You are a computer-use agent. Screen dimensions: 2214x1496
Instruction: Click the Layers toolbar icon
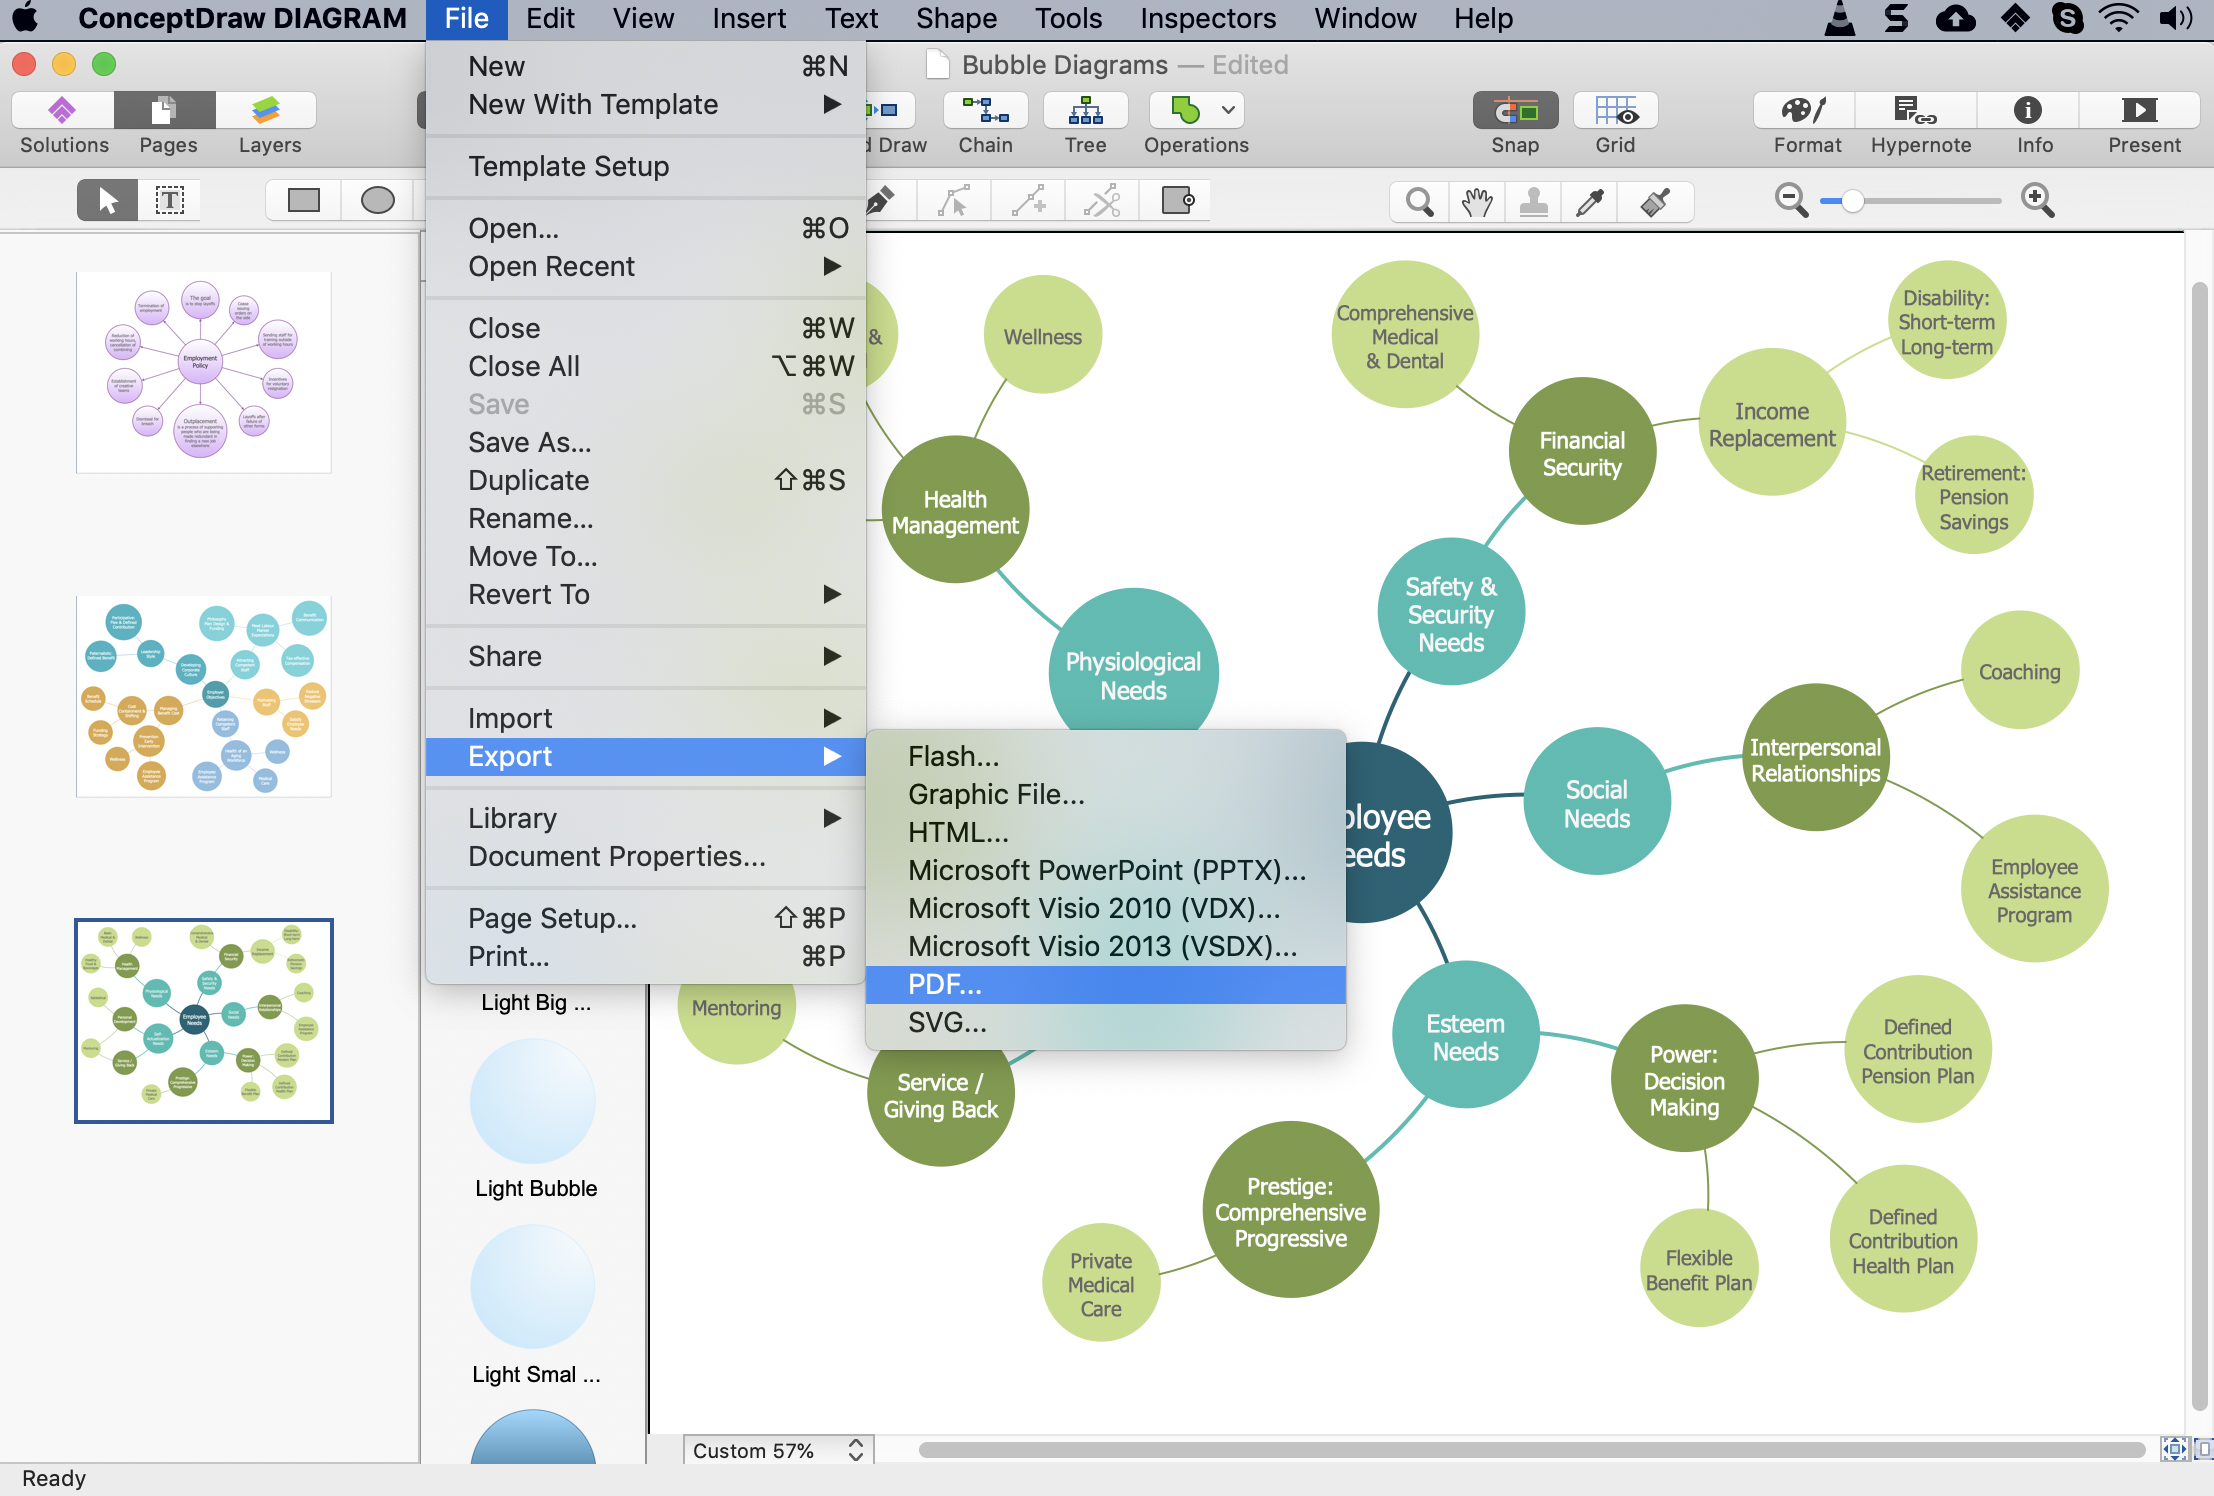click(x=267, y=111)
